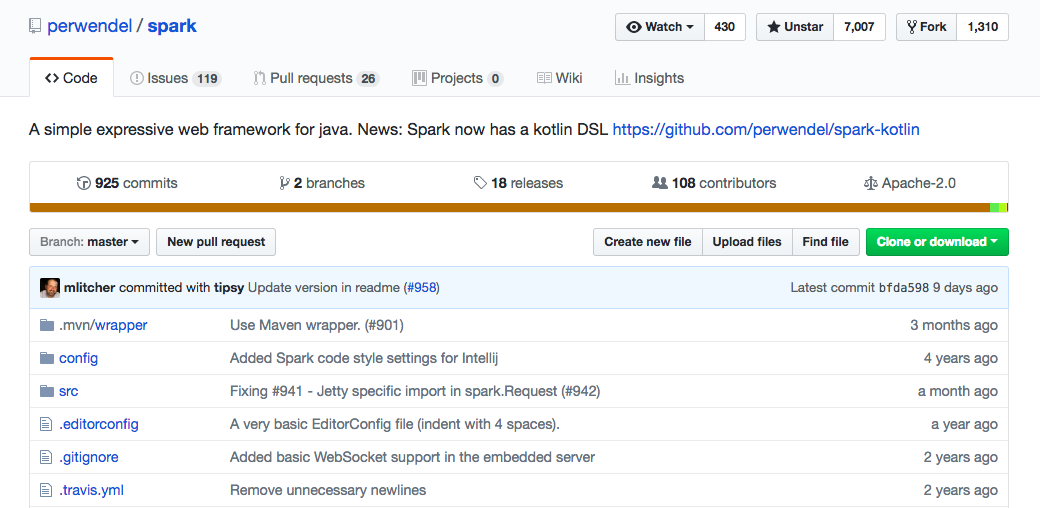Open the .gitignore file
1040x508 pixels.
pos(88,457)
